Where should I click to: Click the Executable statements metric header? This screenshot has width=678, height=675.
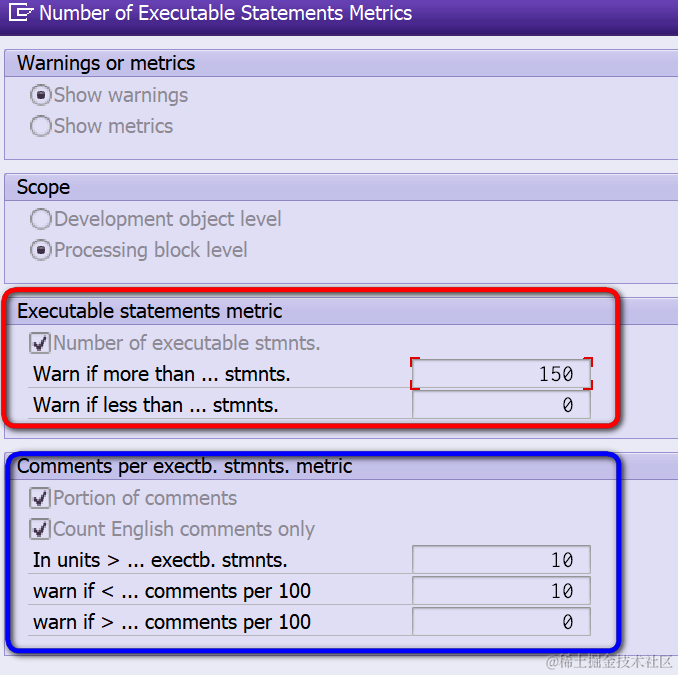(150, 311)
